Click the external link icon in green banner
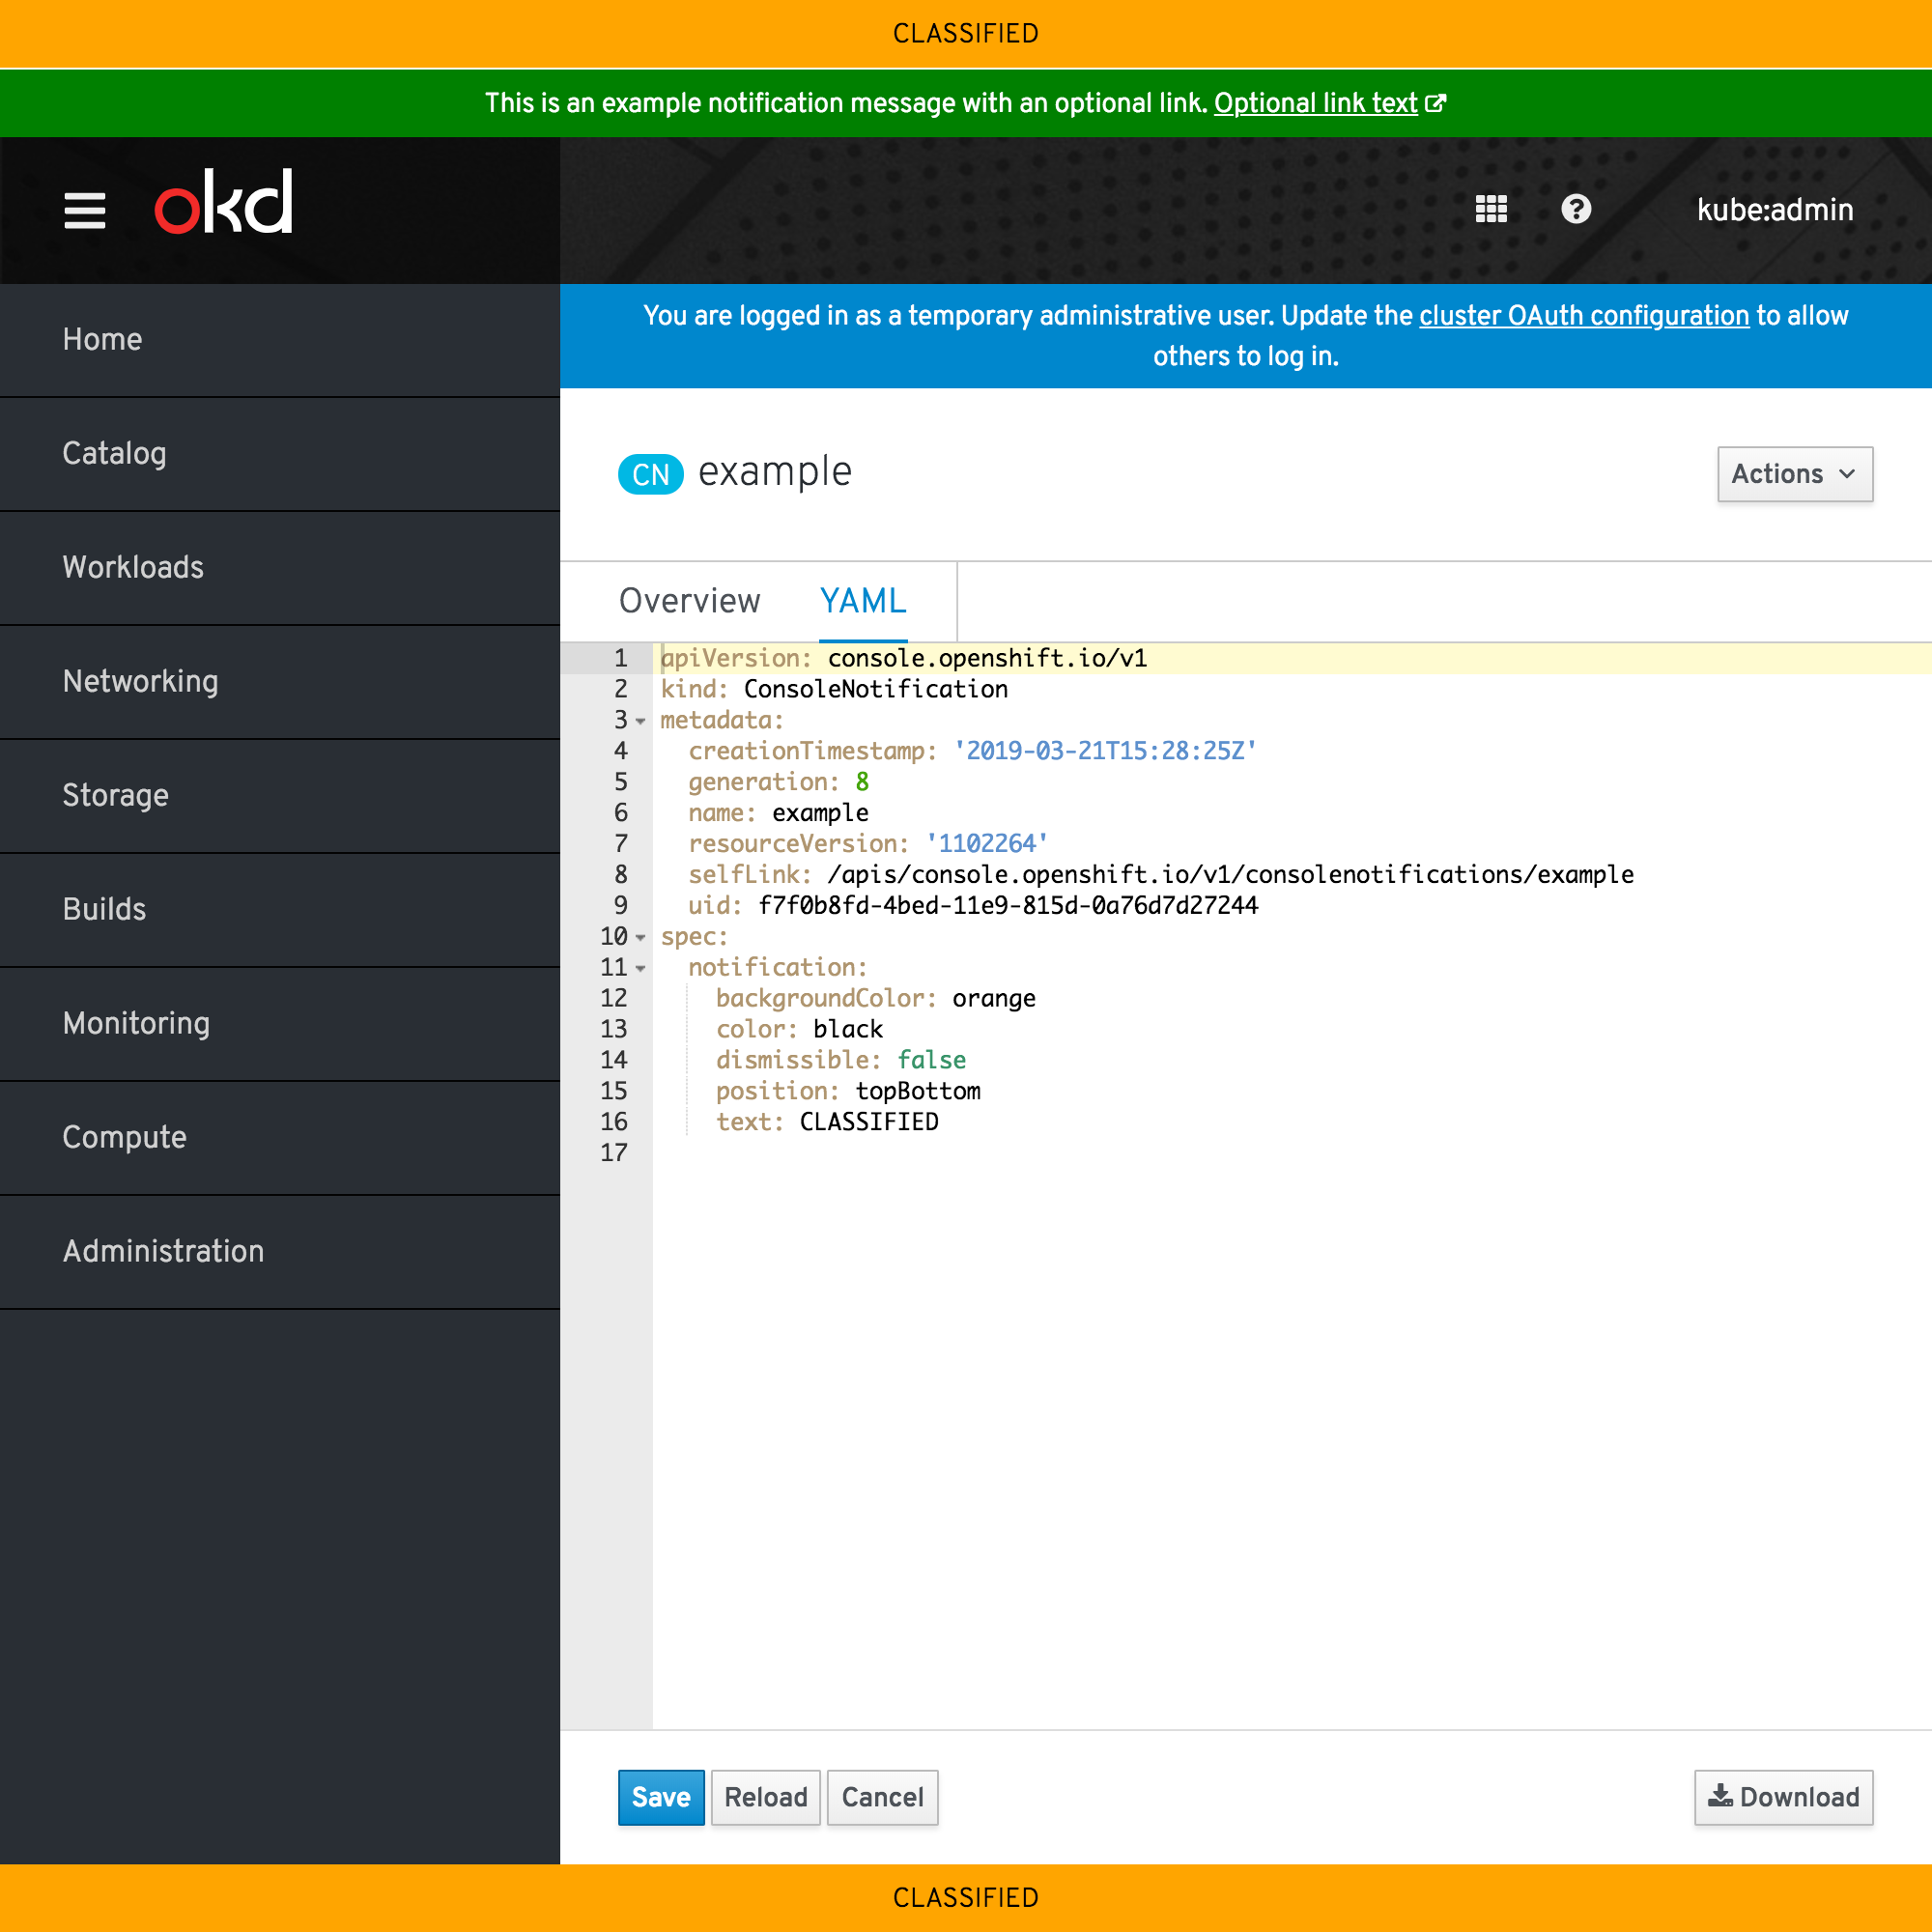 point(1435,104)
